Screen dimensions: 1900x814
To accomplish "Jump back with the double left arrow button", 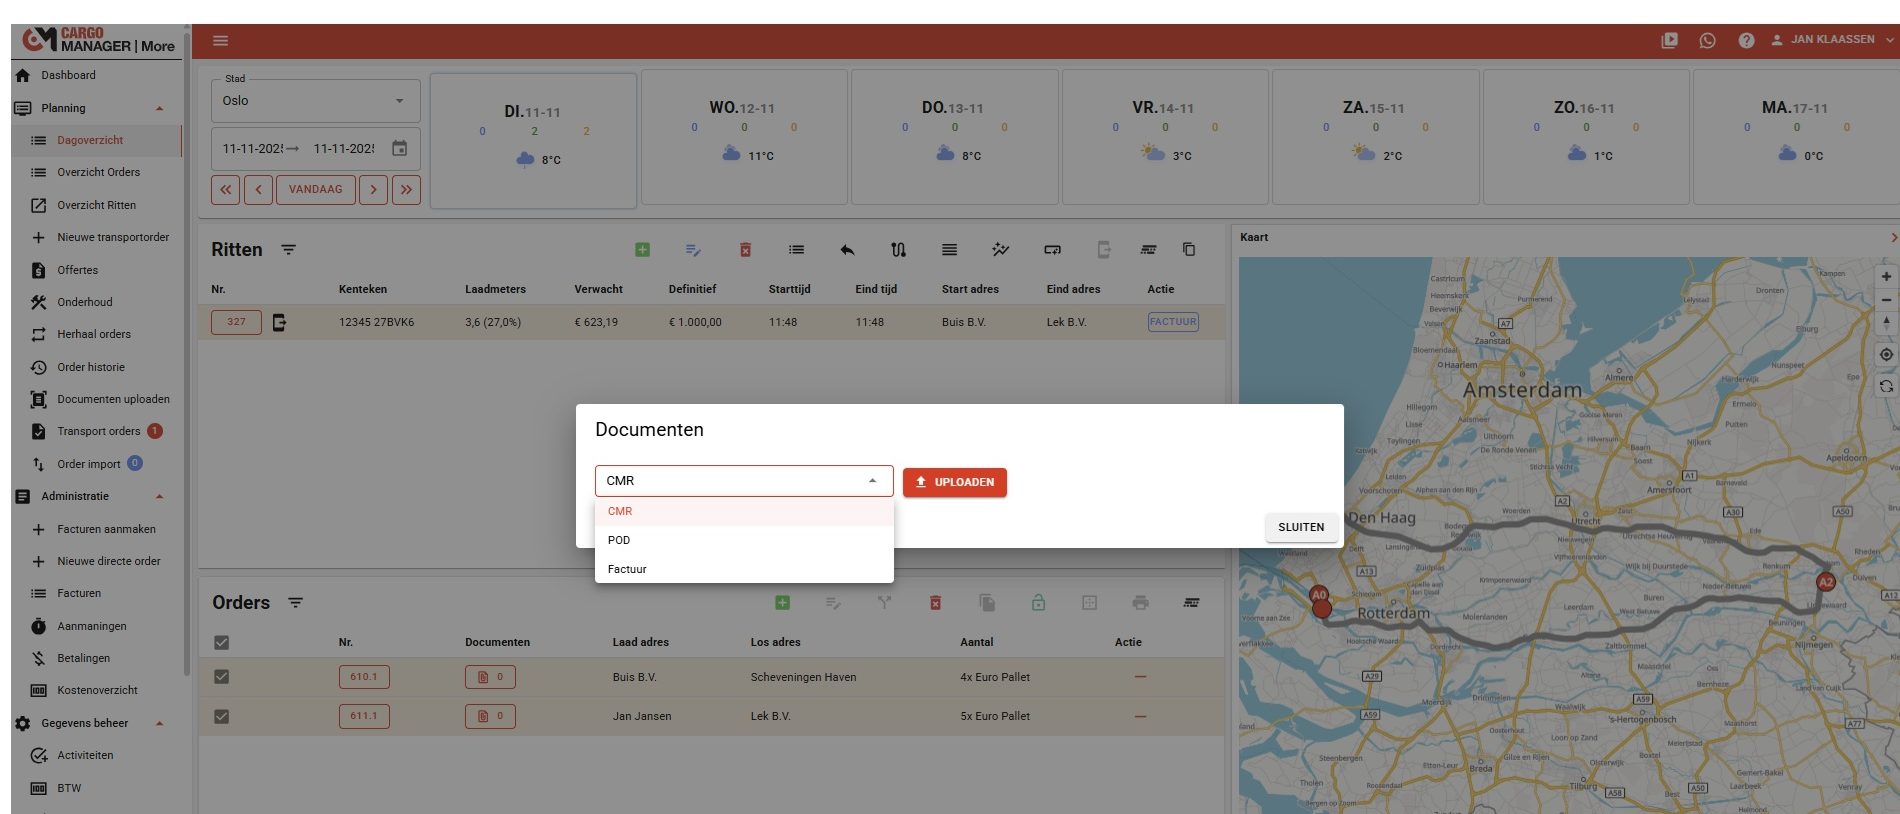I will [x=225, y=189].
